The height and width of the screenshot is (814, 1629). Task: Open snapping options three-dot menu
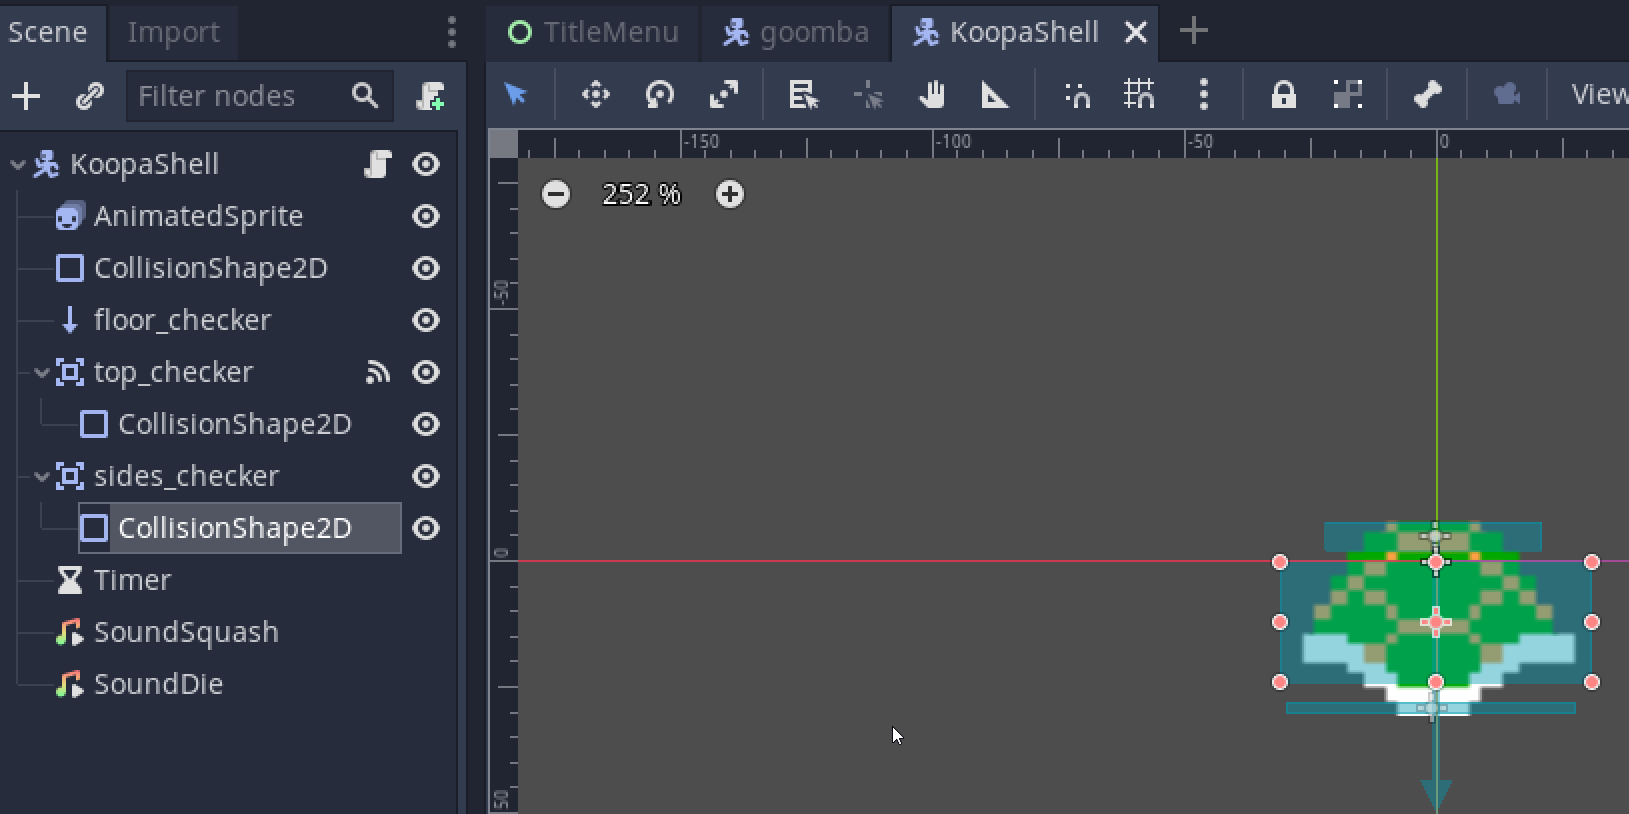tap(1204, 95)
